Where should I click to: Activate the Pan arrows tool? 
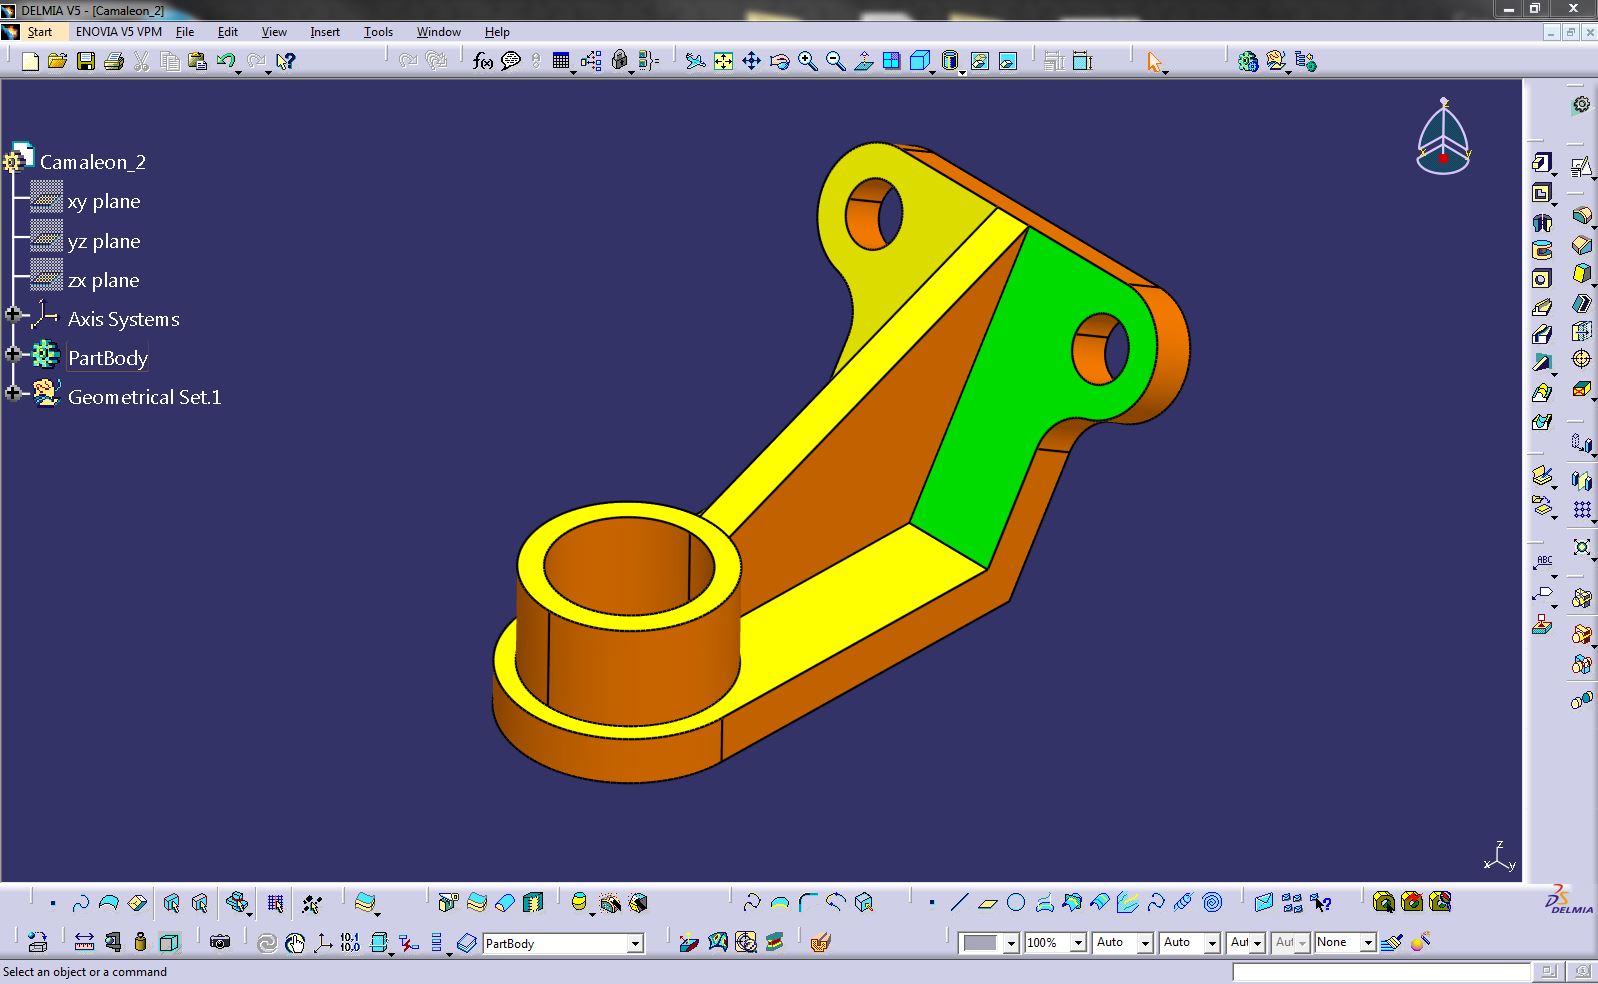[751, 62]
